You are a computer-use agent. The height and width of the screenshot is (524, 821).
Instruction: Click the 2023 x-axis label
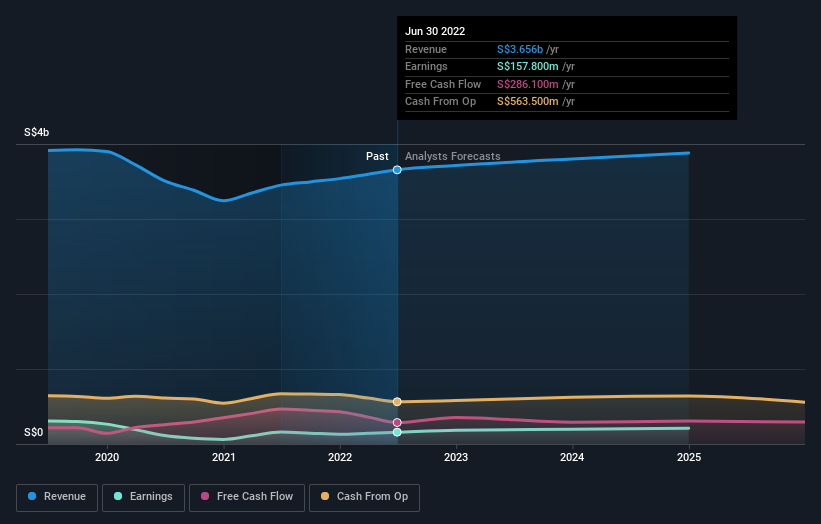[456, 457]
